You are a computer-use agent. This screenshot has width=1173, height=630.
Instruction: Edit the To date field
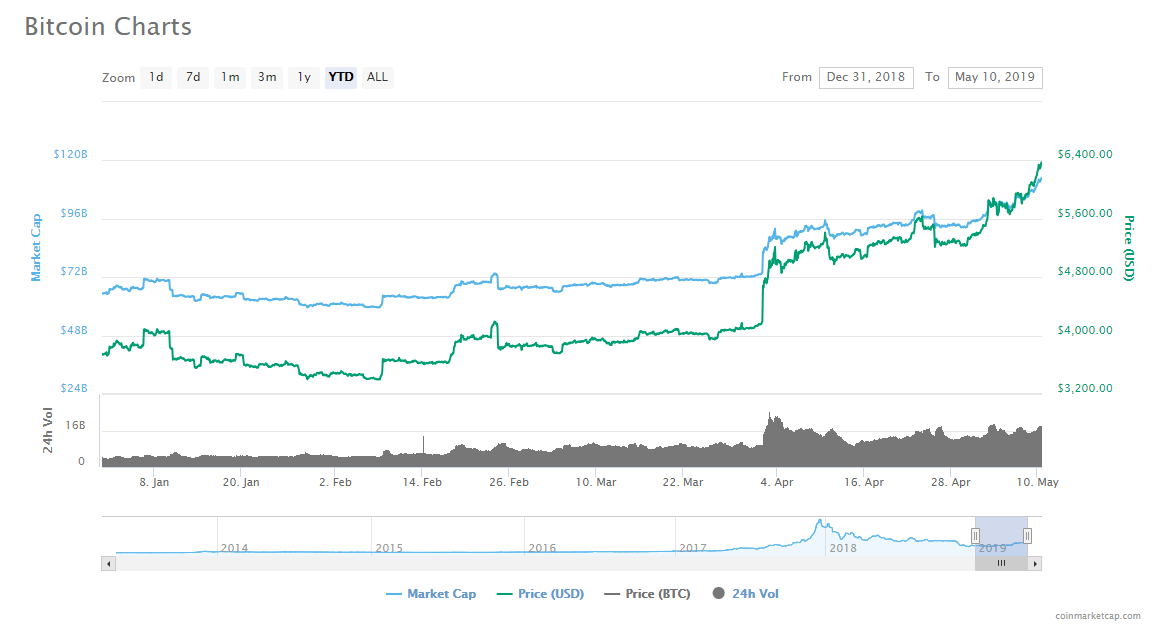click(994, 77)
